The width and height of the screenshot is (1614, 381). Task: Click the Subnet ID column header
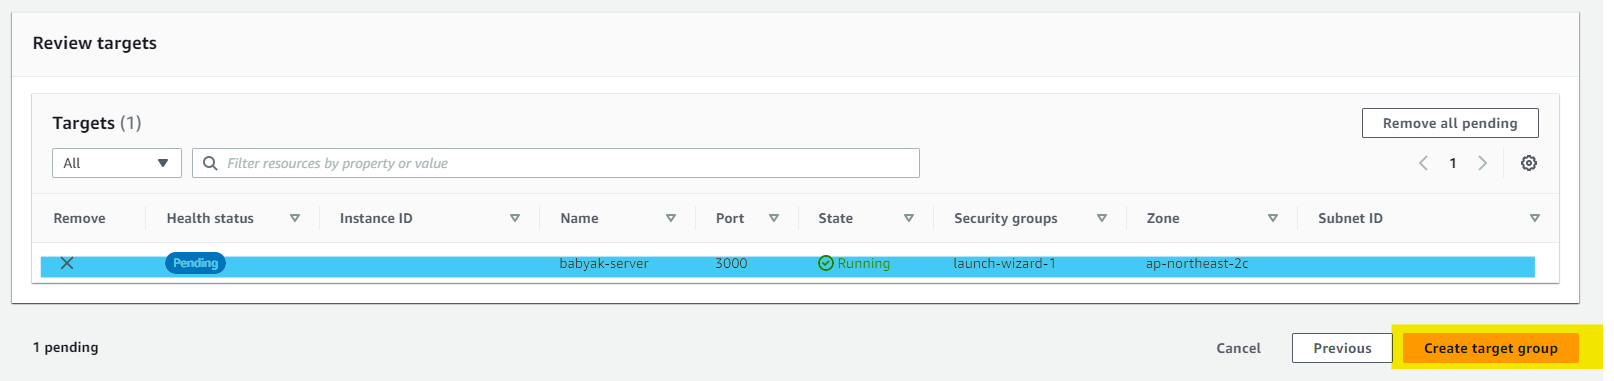tap(1350, 218)
